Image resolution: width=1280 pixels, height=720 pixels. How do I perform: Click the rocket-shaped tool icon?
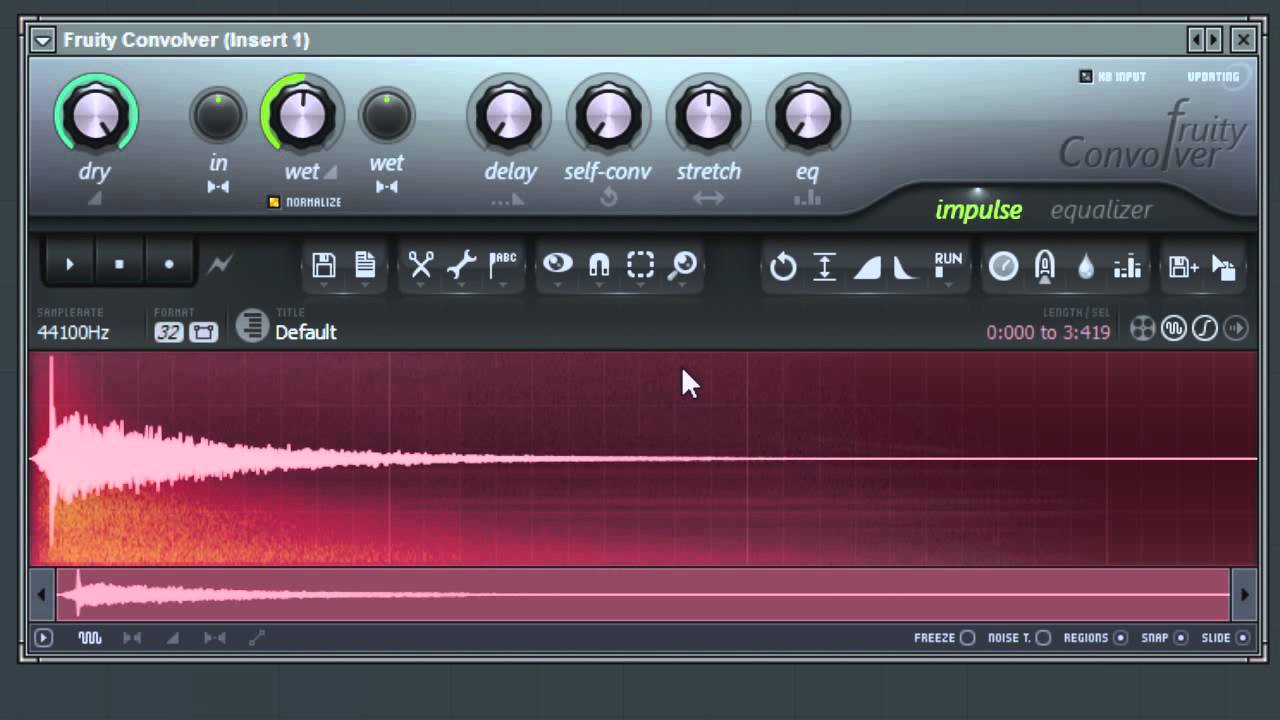point(1045,266)
